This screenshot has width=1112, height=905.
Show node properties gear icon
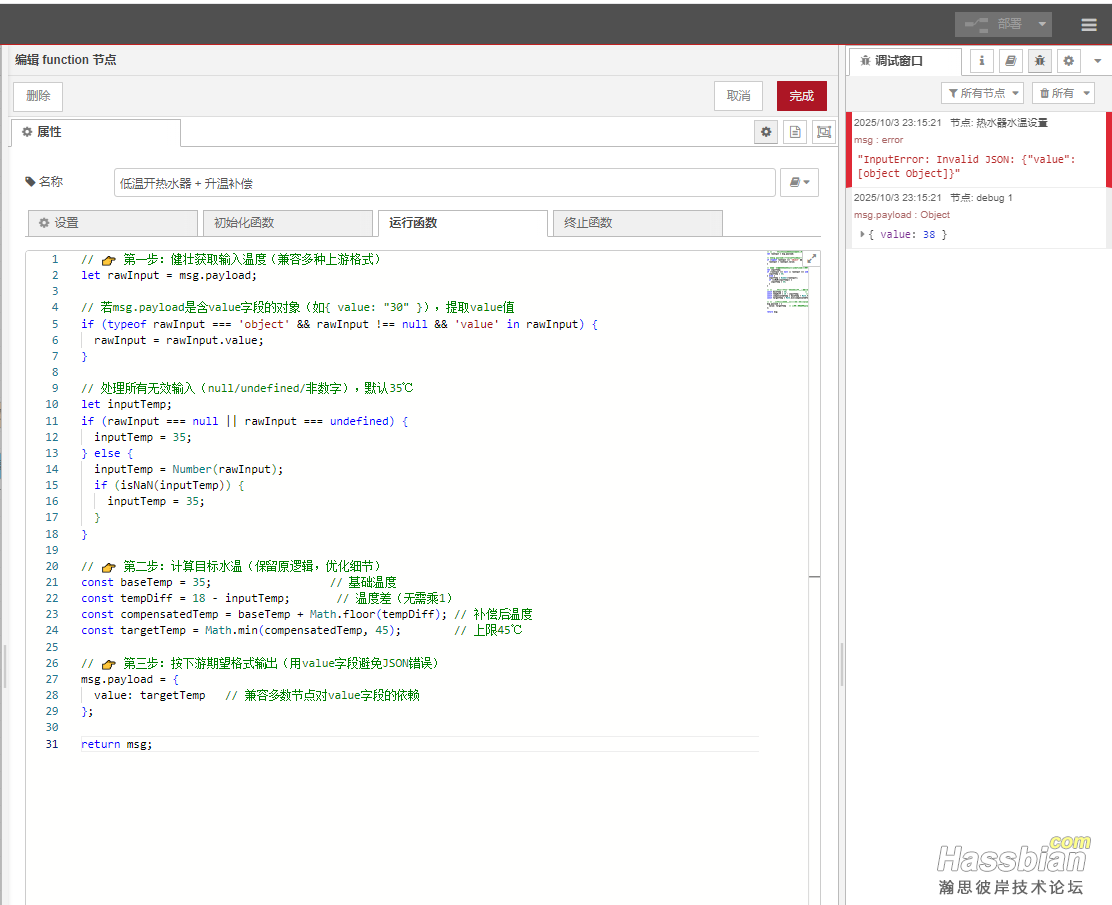click(766, 132)
